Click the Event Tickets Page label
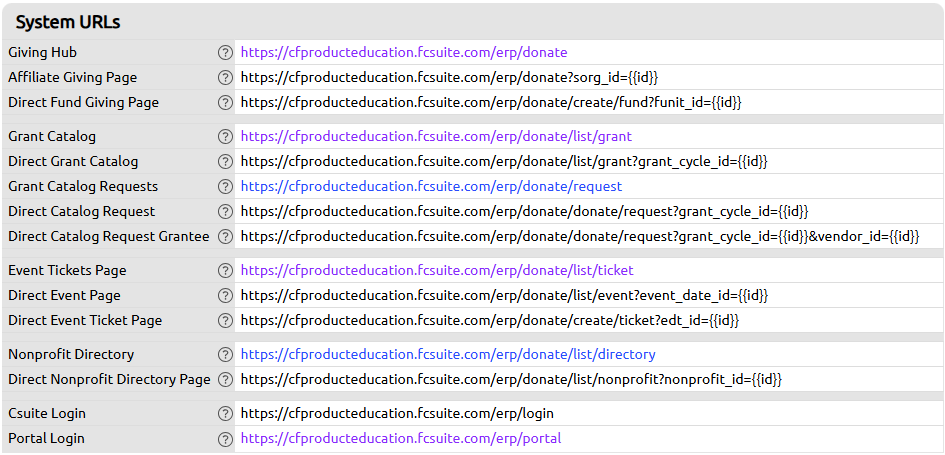945x455 pixels. 67,271
